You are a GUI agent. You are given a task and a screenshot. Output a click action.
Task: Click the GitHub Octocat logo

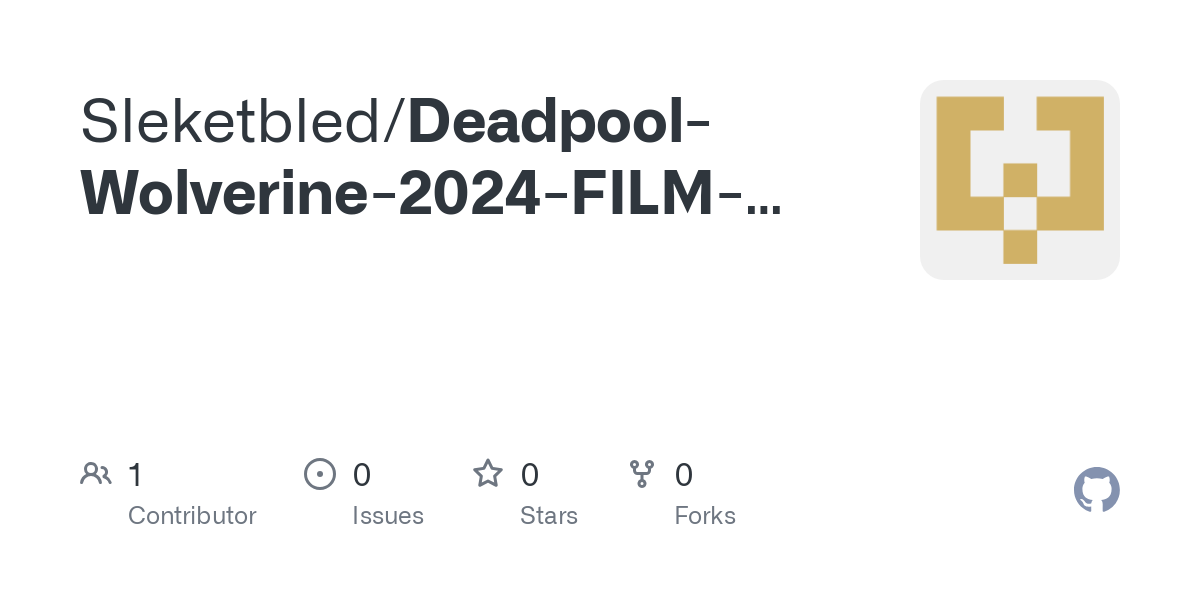(x=1096, y=490)
